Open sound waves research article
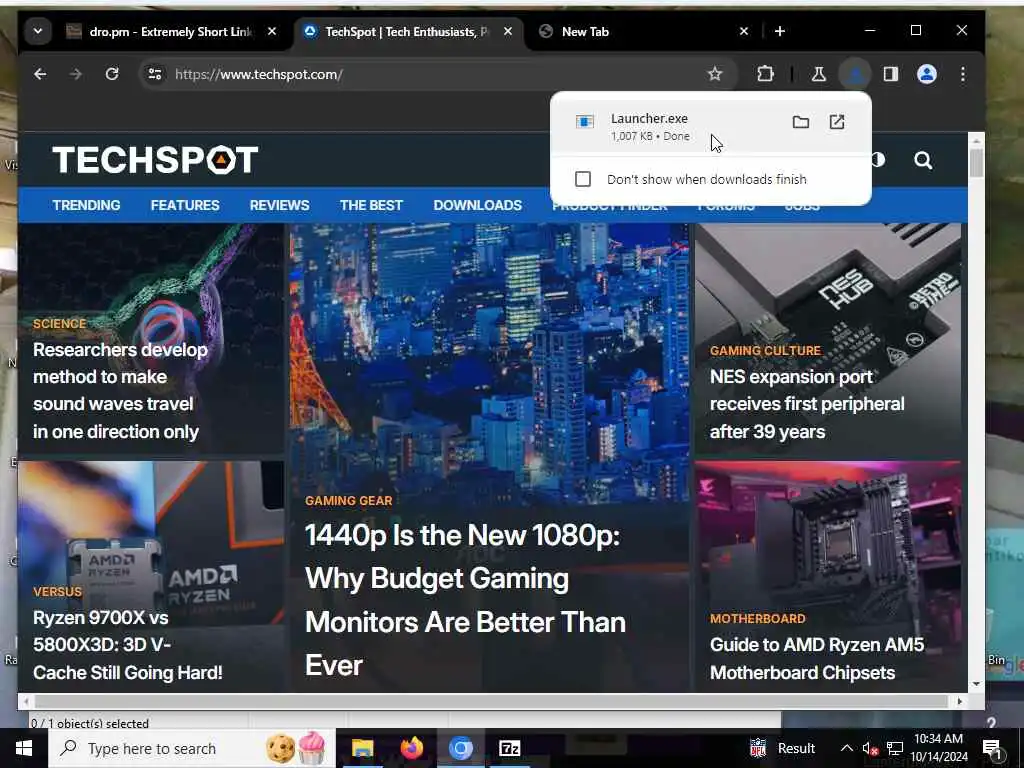This screenshot has height=768, width=1024. tap(120, 391)
